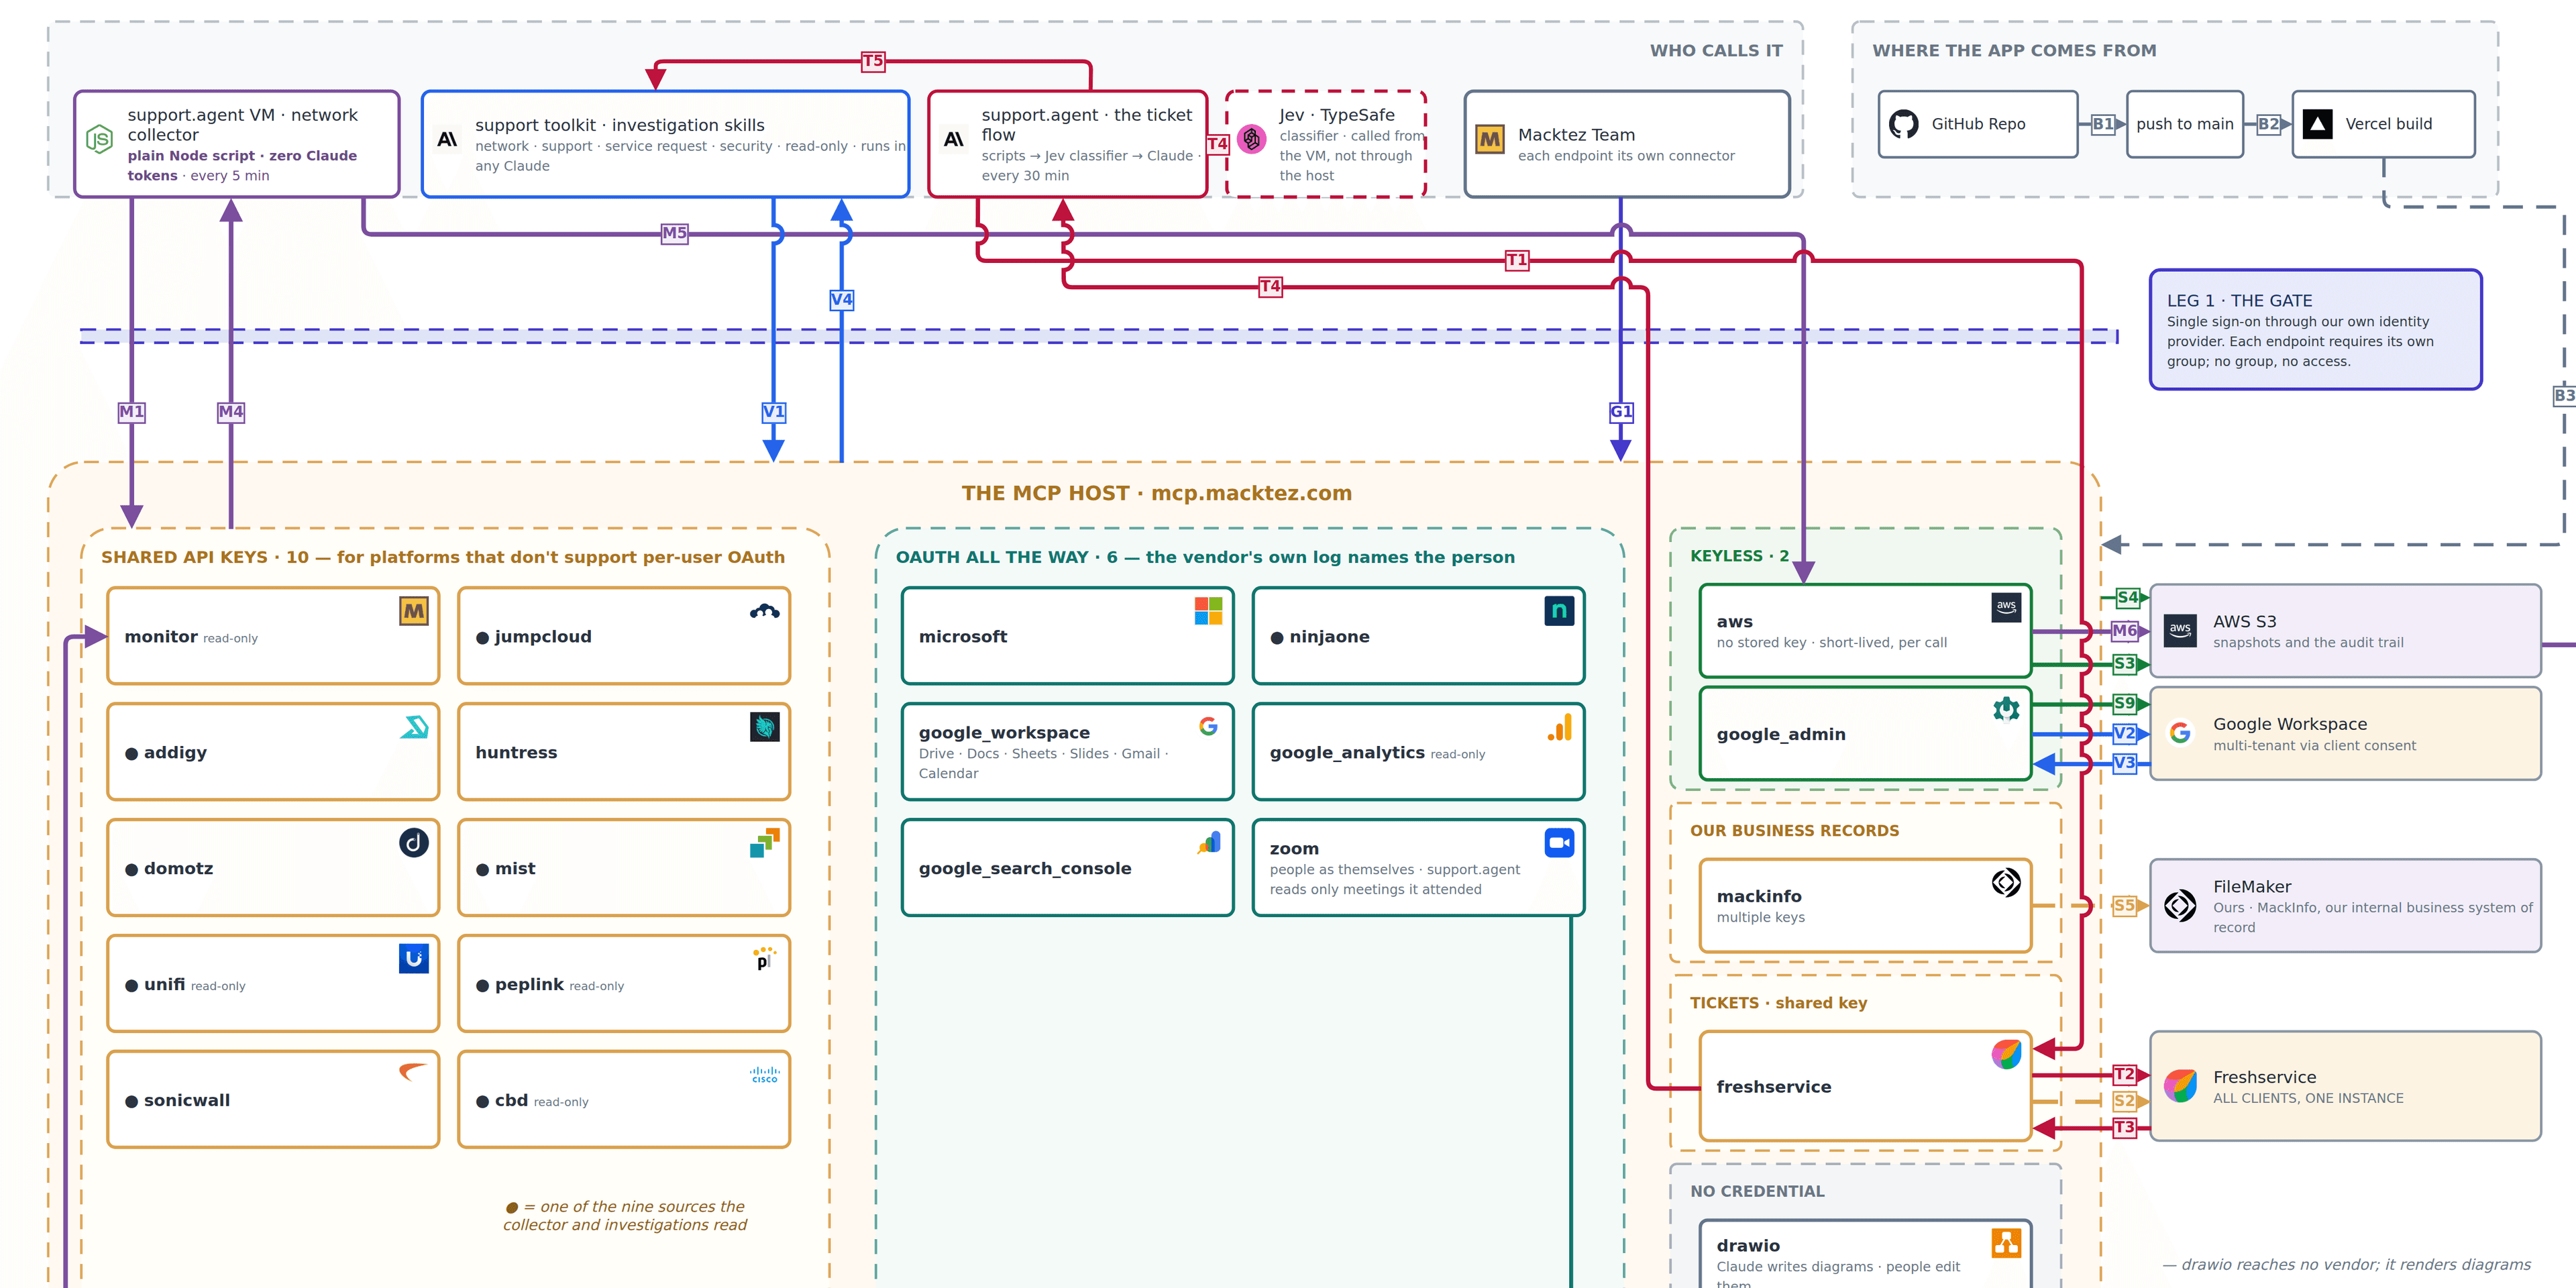Click the Vercel triangle icon
2576x1288 pixels.
coord(2317,124)
